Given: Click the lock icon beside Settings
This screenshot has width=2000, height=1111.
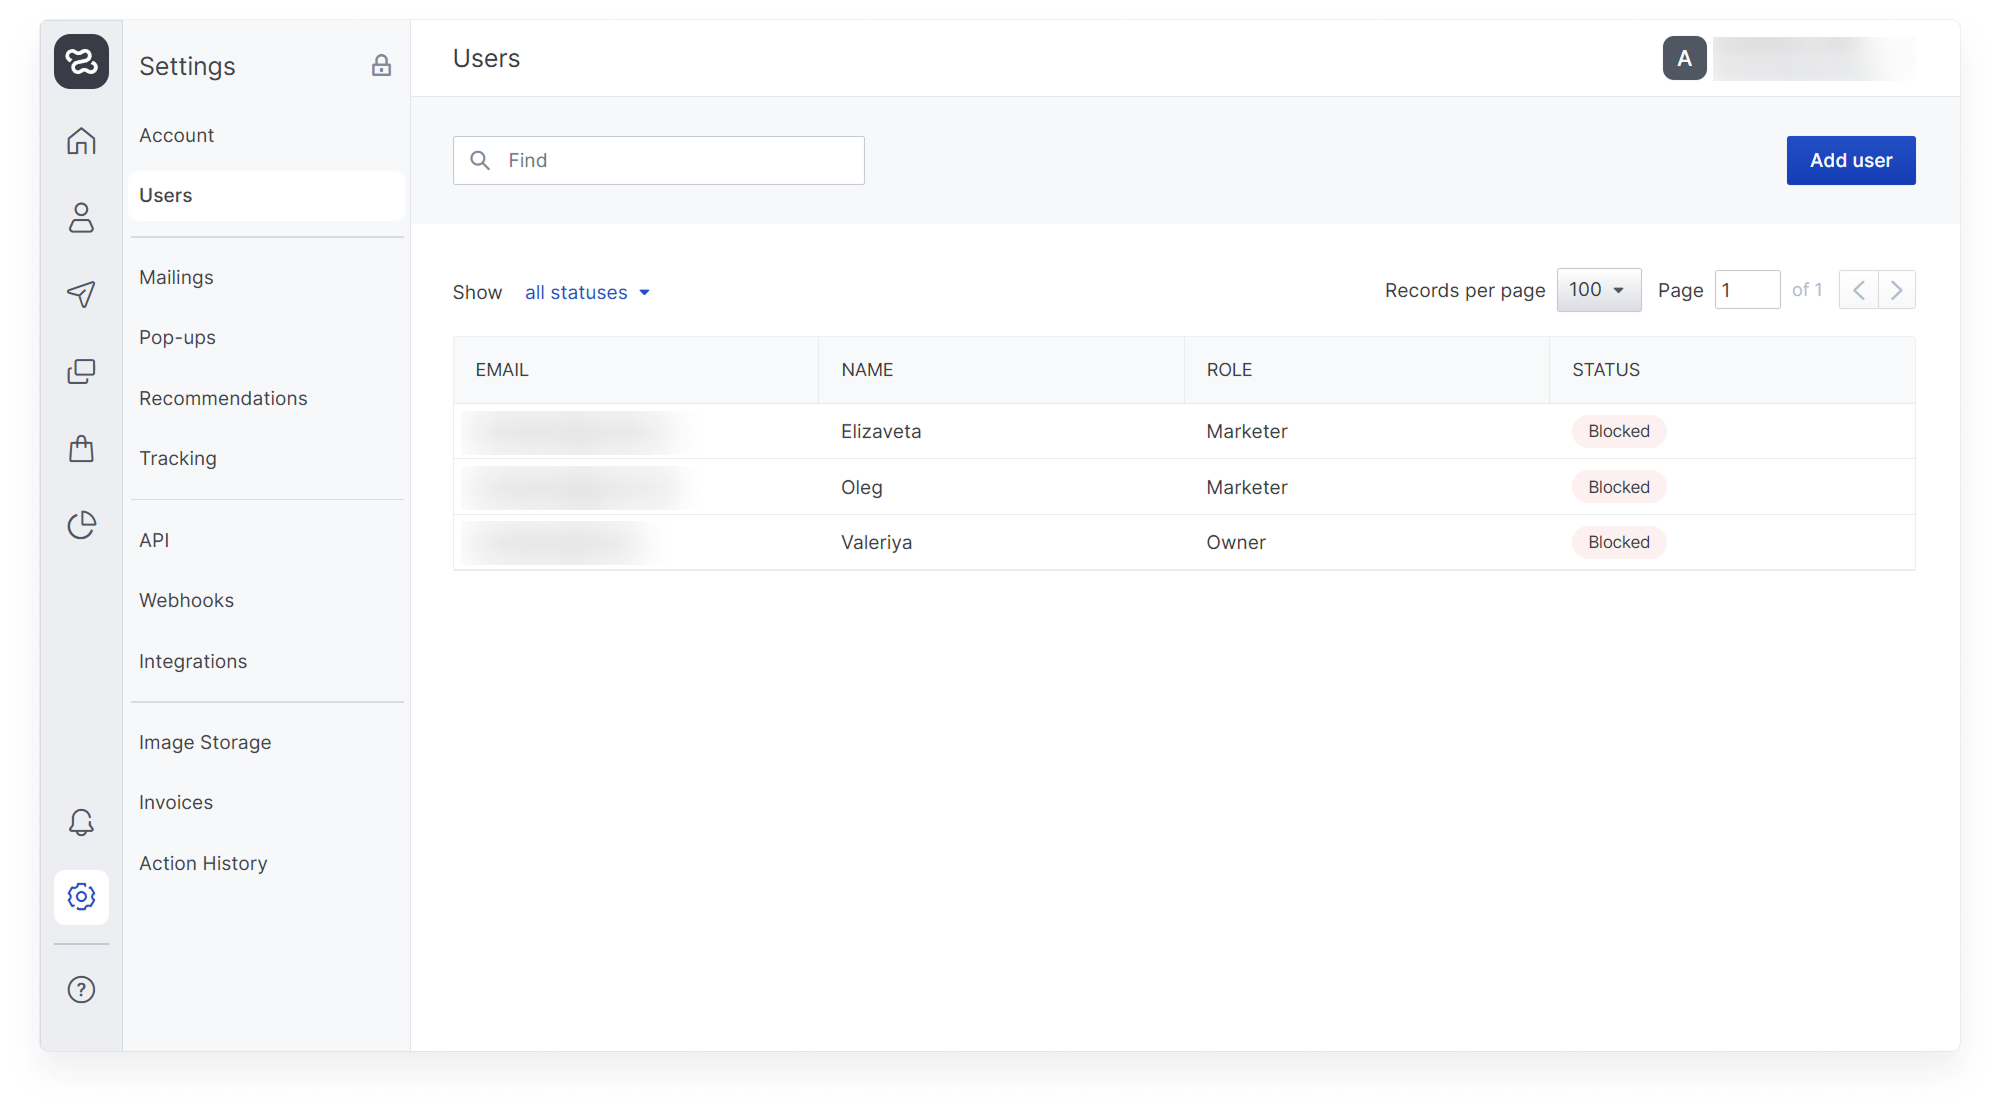Looking at the screenshot, I should click(x=381, y=66).
